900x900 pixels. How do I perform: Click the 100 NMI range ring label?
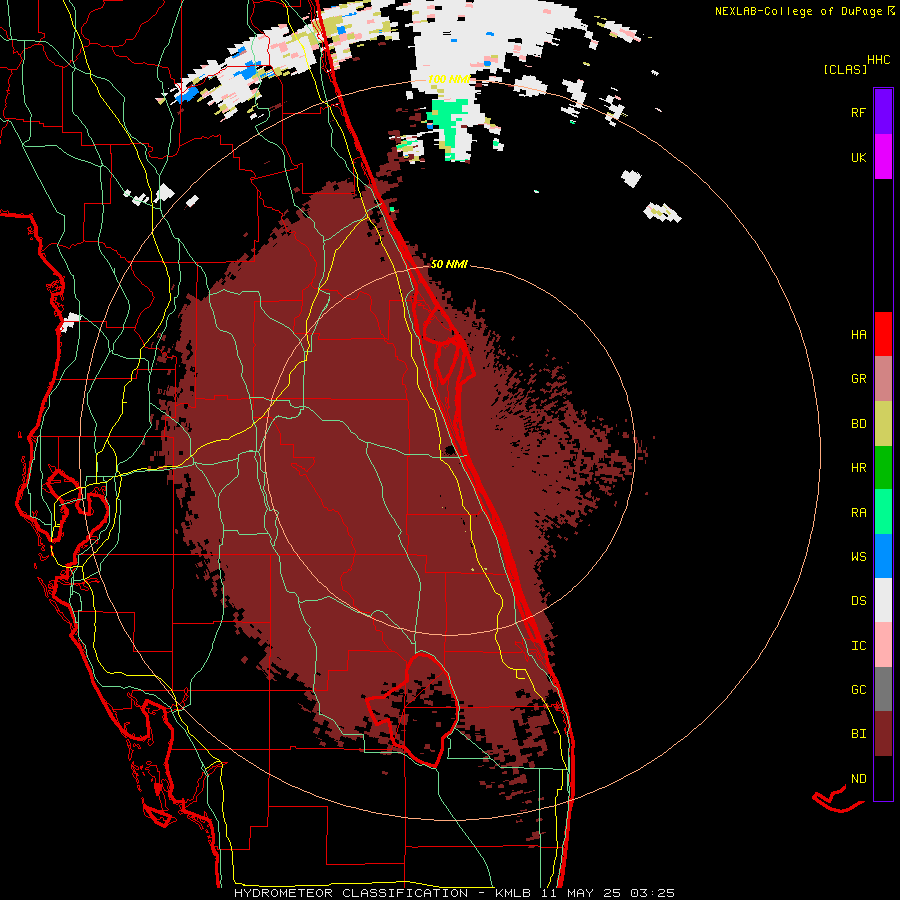pos(449,79)
